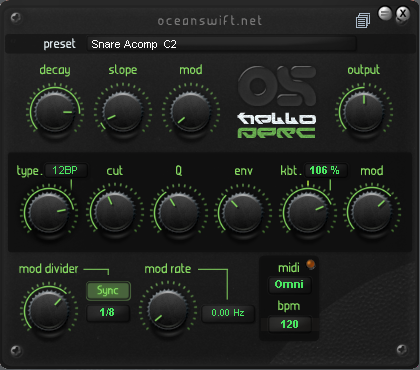Click the cut filter knob
420x370 pixels.
point(114,212)
